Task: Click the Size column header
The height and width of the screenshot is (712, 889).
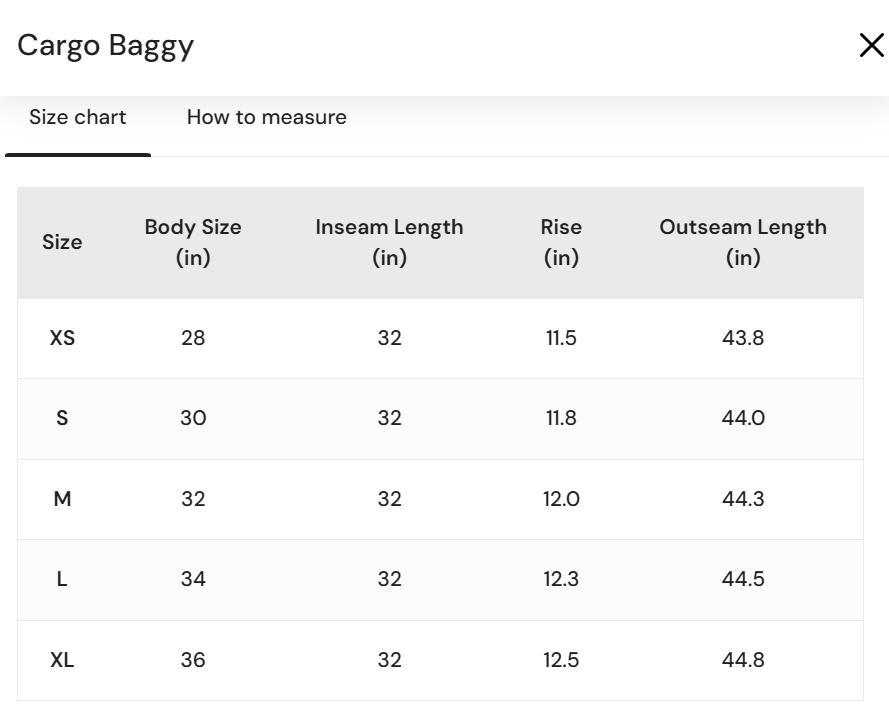Action: pos(62,242)
